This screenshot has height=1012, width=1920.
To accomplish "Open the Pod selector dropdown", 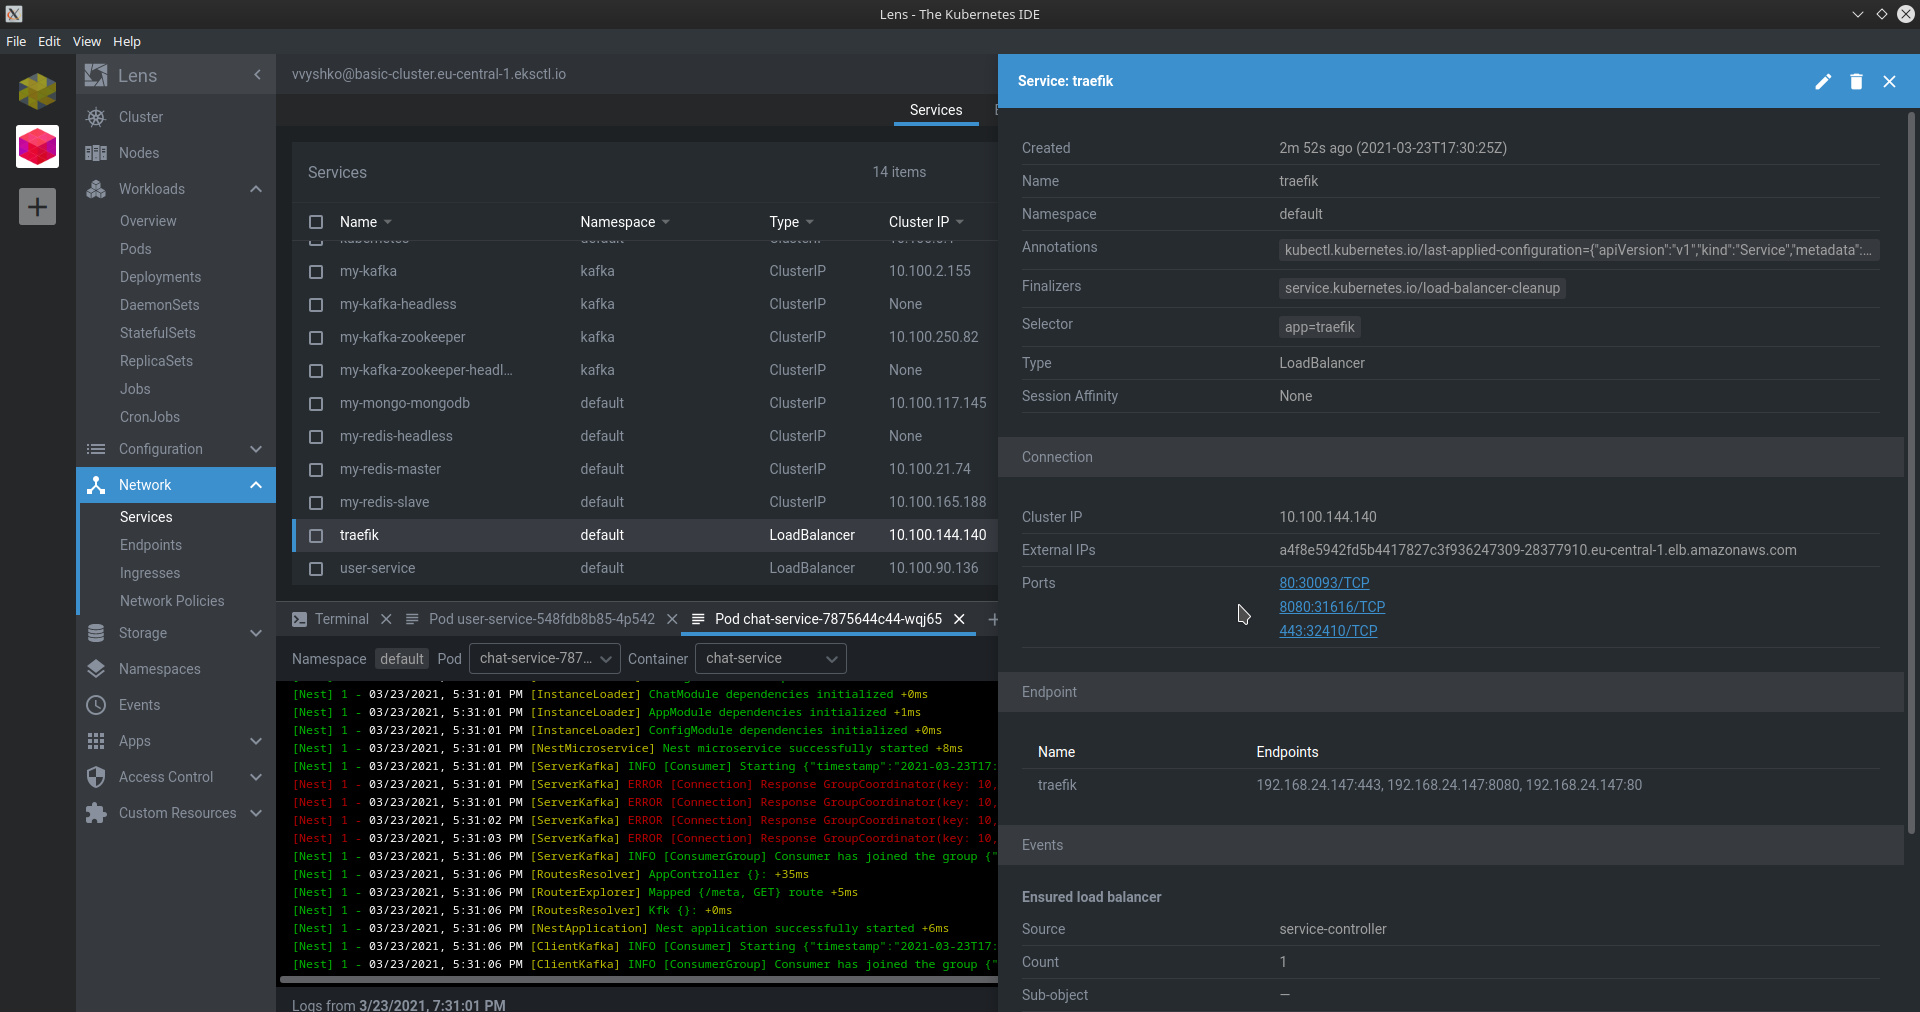I will coord(545,658).
